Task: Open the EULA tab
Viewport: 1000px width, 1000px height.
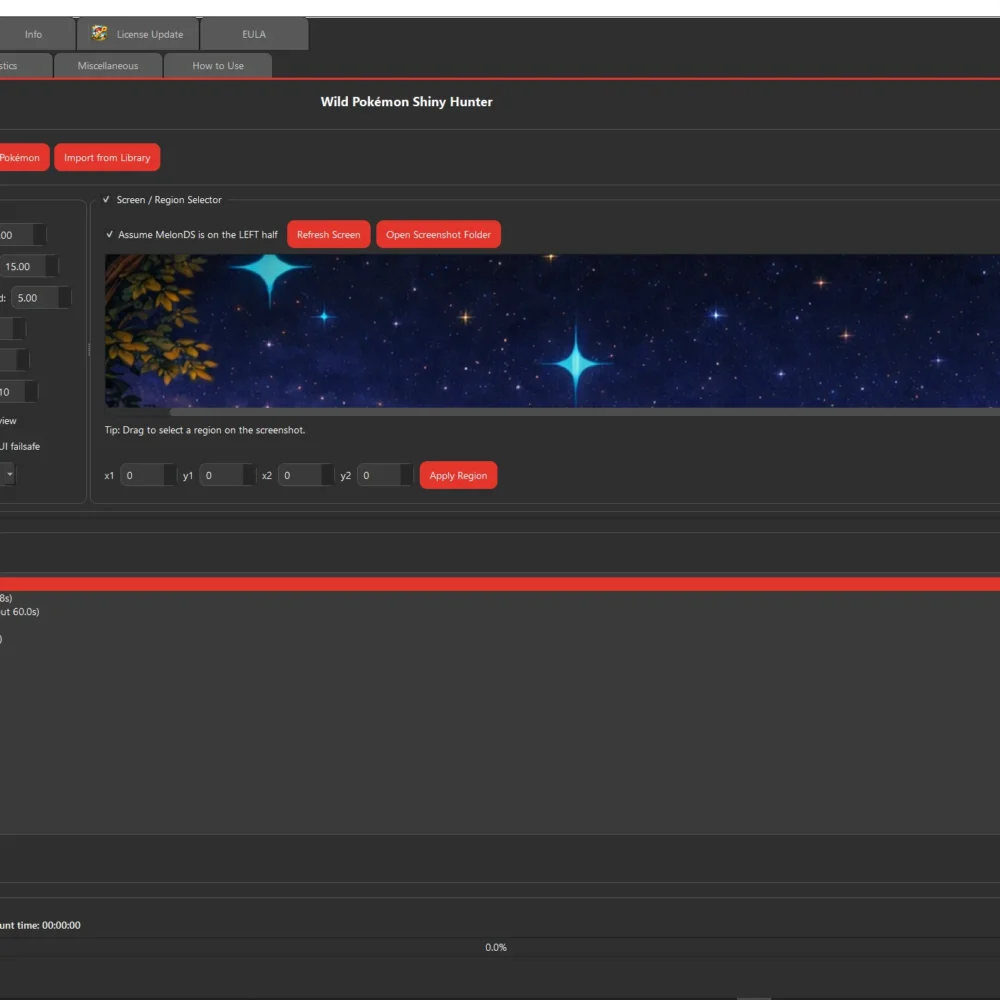Action: pos(254,34)
